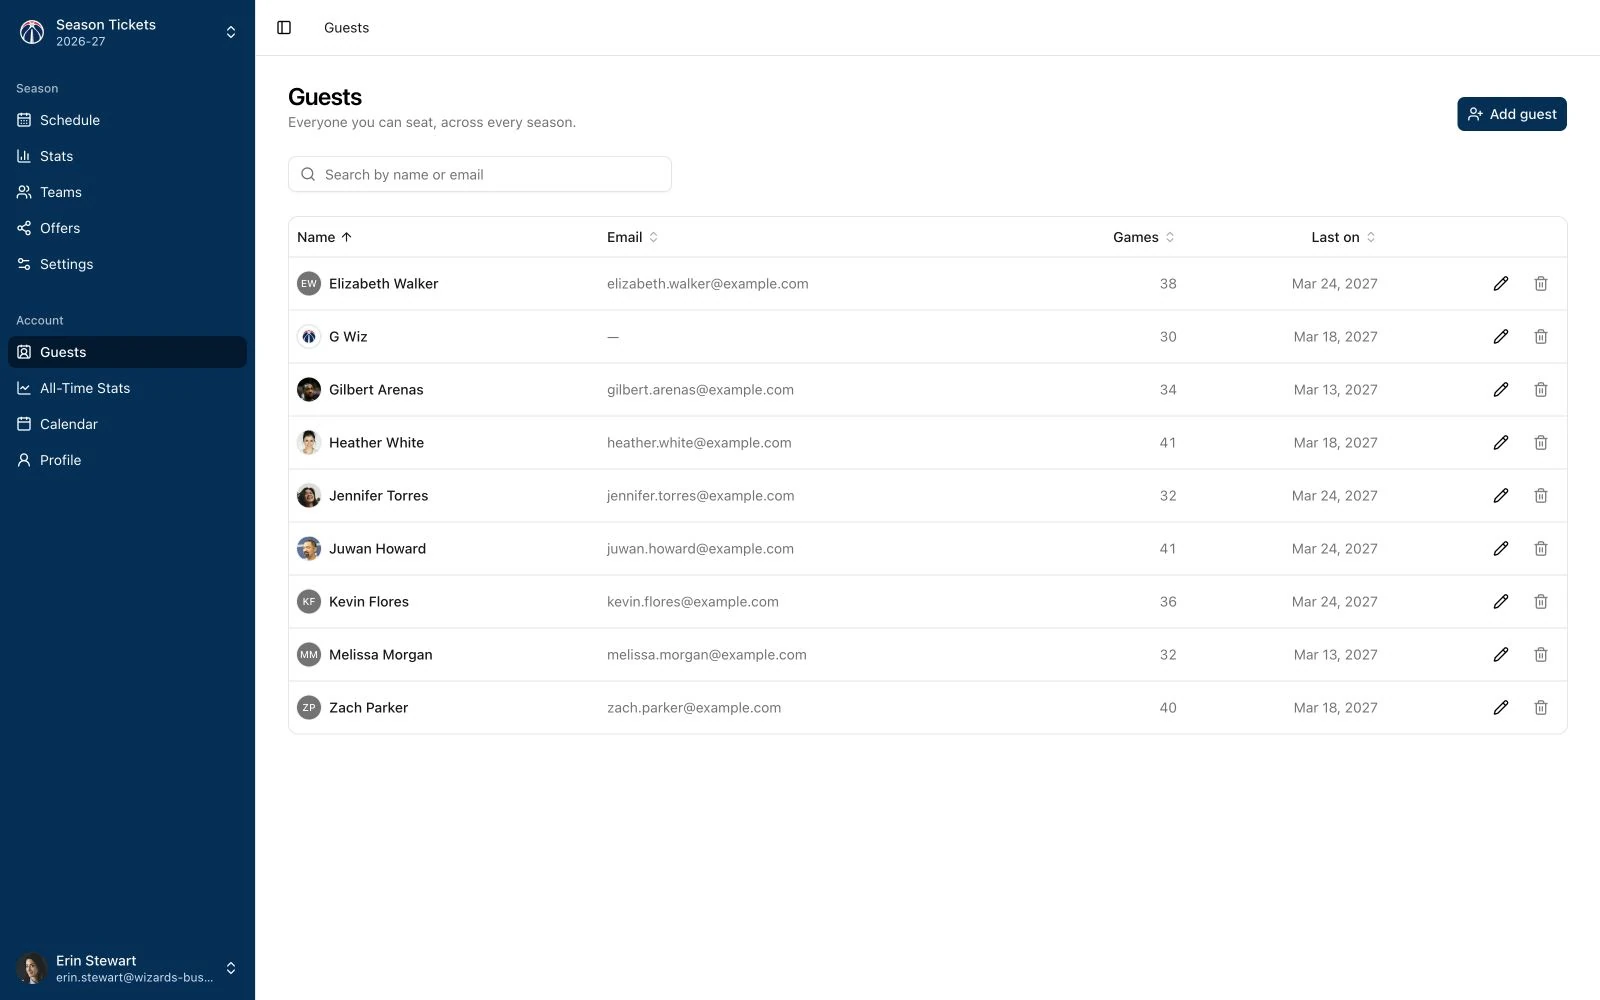This screenshot has width=1600, height=1000.
Task: Edit Elizabeth Walker with the pencil icon
Action: point(1501,284)
